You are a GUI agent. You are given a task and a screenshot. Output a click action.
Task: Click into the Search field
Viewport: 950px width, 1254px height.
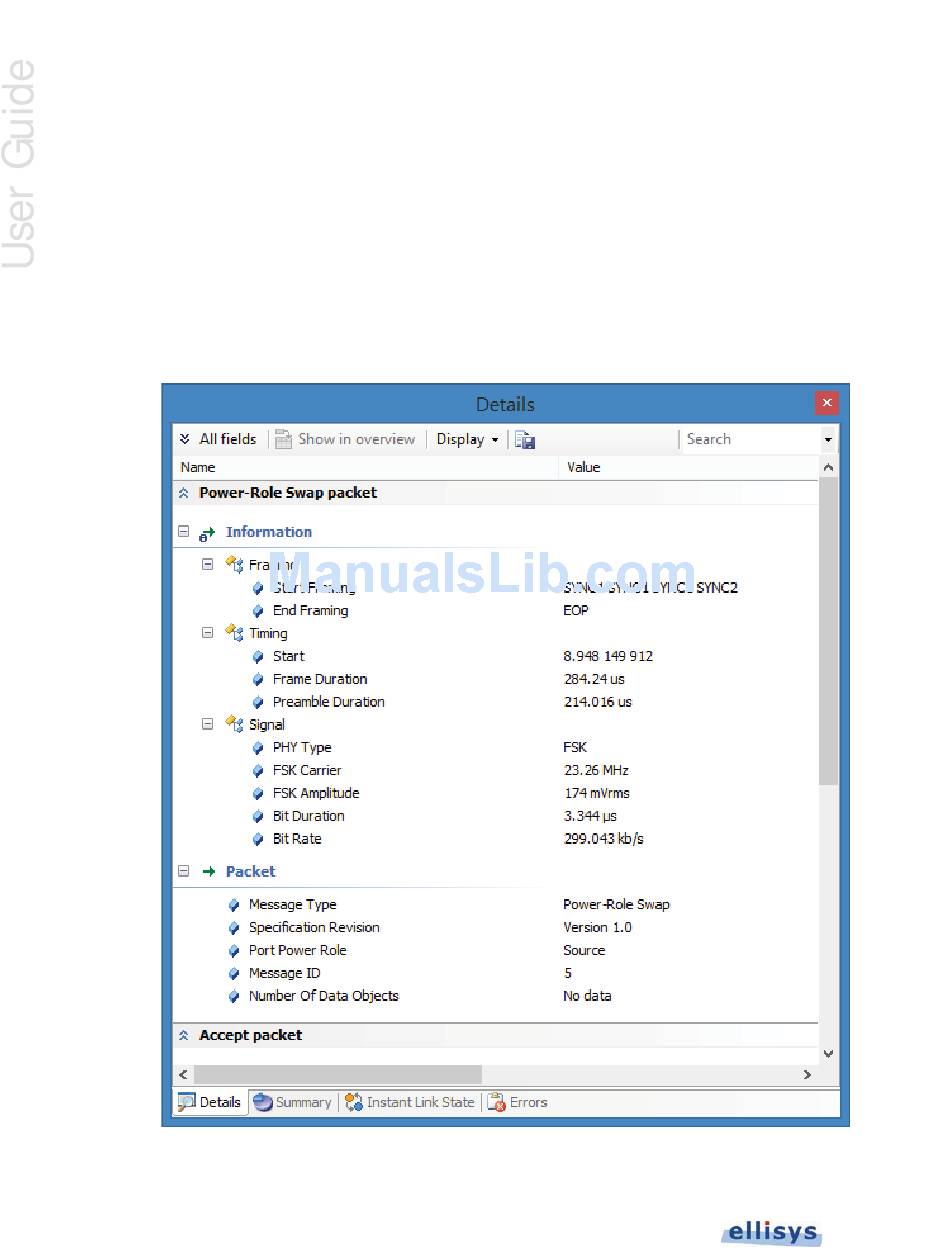click(748, 439)
